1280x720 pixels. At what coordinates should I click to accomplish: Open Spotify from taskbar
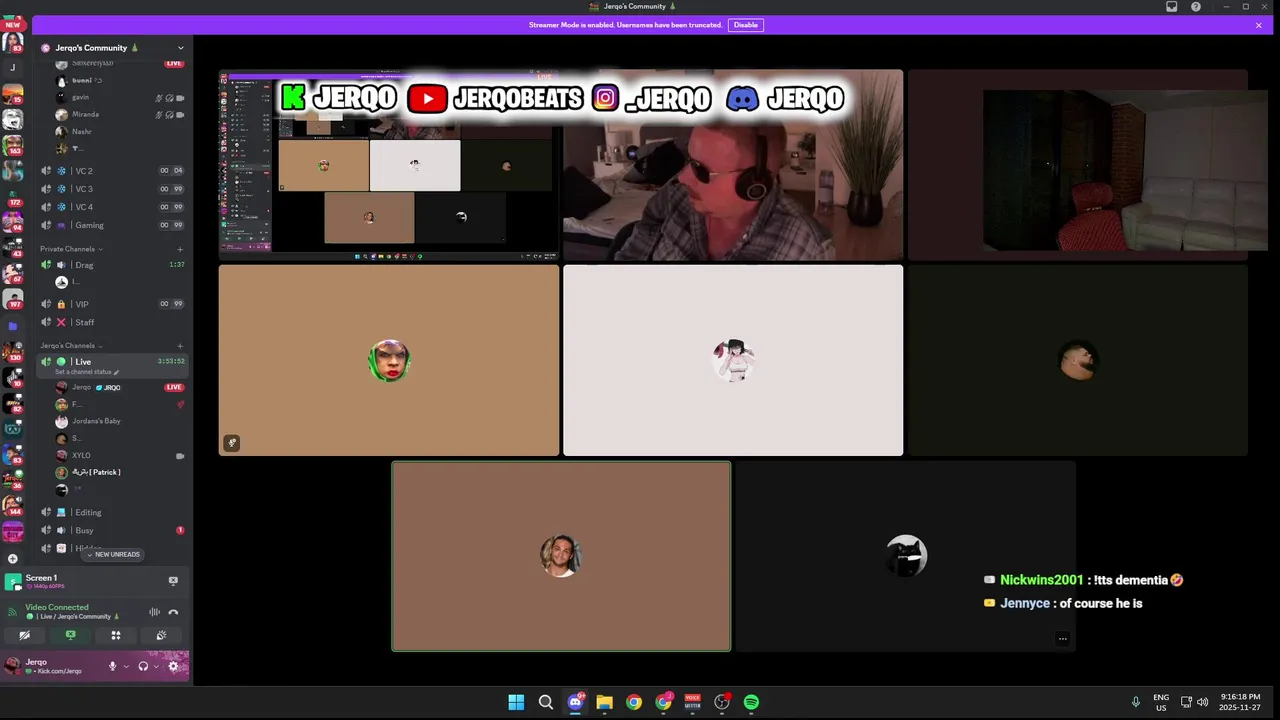(x=751, y=702)
